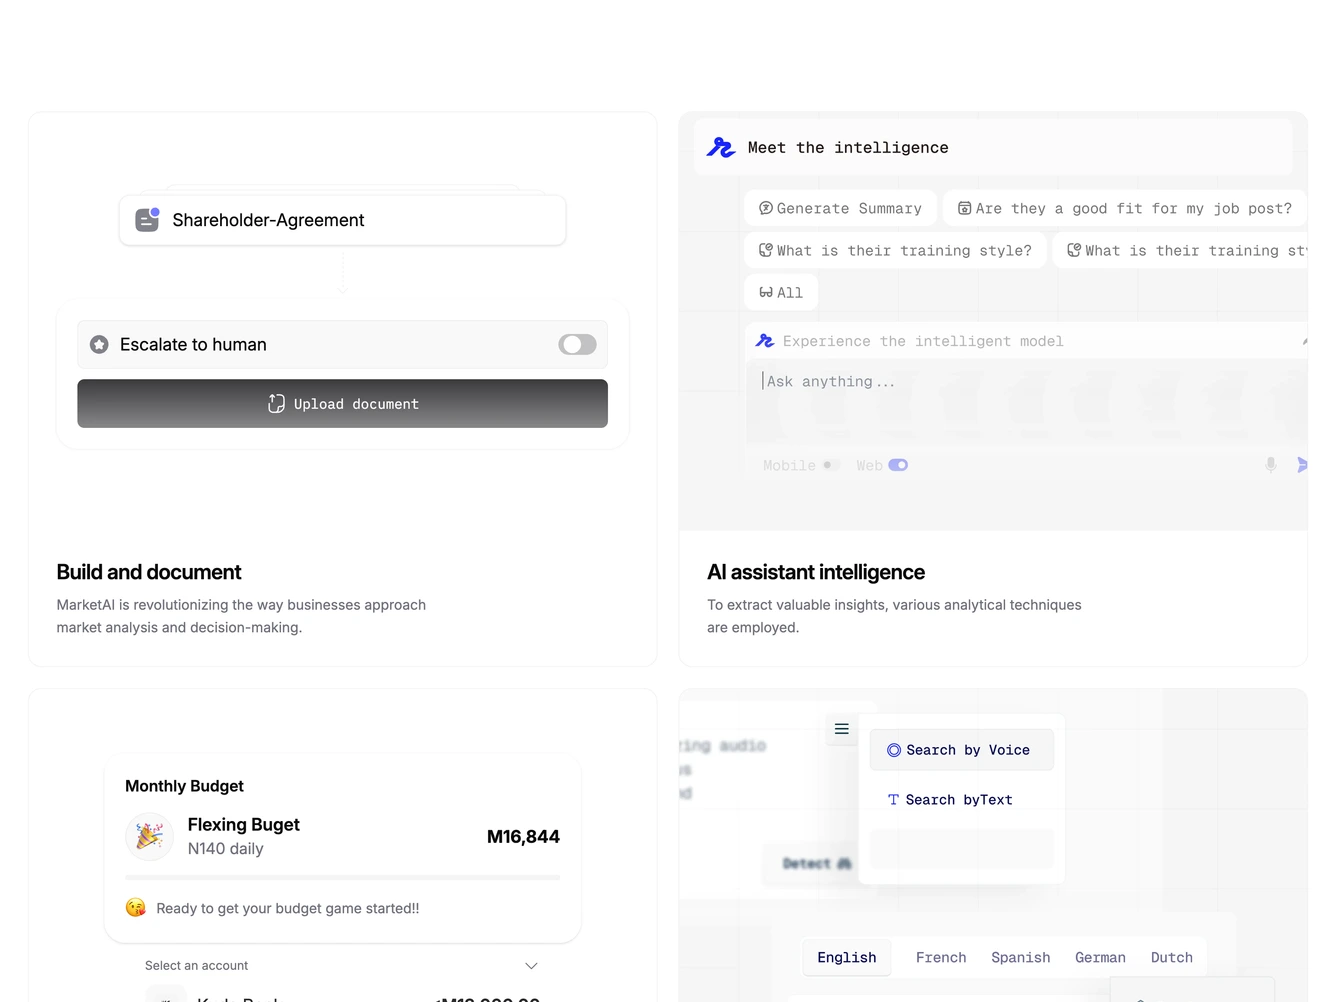Toggle the Mobile switch on
This screenshot has width=1336, height=1002.
click(x=830, y=465)
